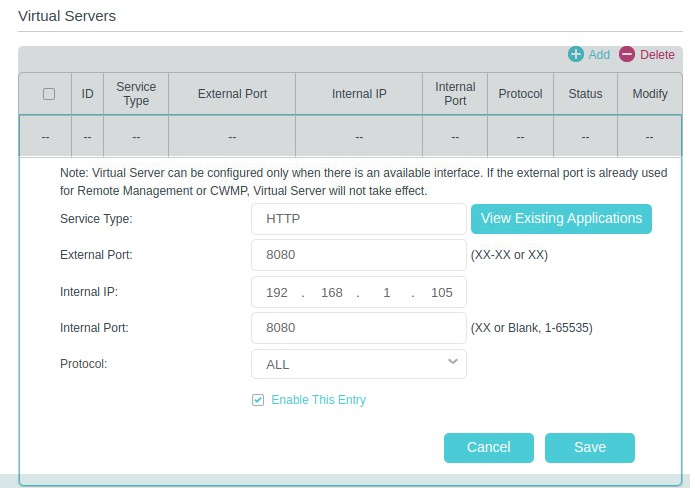690x488 pixels.
Task: Click the Status column header
Action: coord(585,94)
